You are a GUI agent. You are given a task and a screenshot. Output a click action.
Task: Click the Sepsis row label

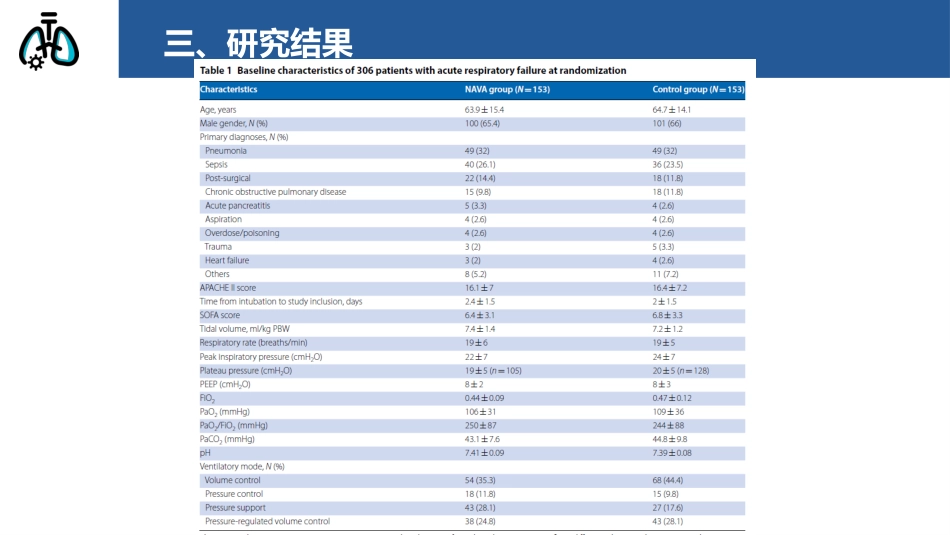tap(216, 164)
